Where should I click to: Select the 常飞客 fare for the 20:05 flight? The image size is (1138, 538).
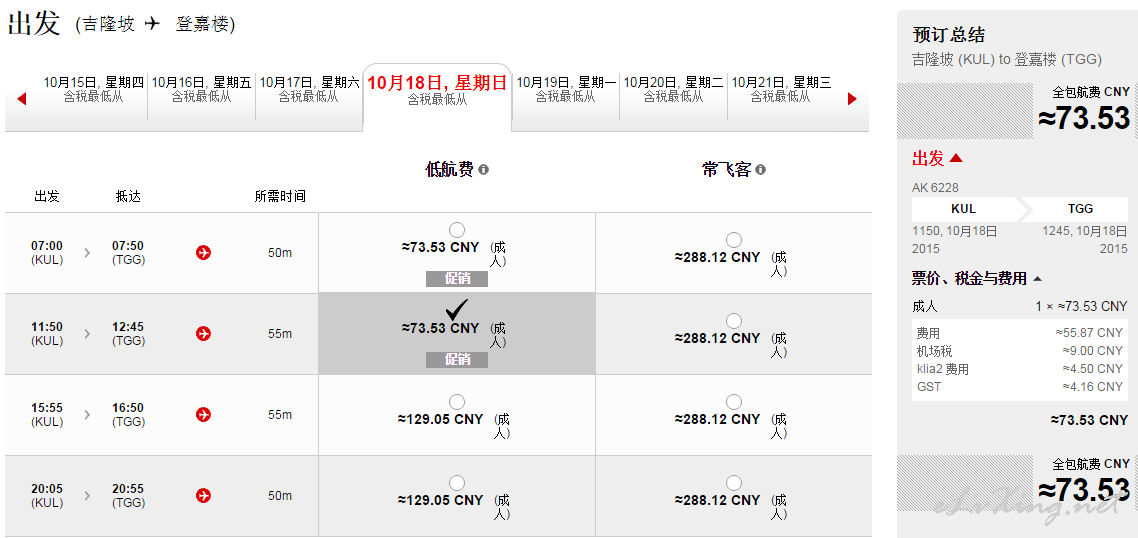734,483
